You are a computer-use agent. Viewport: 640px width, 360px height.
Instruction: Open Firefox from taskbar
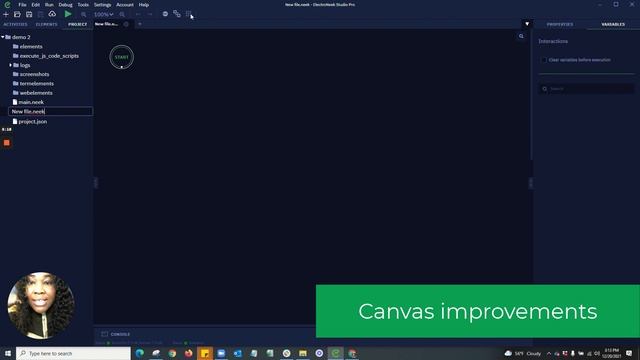click(189, 353)
